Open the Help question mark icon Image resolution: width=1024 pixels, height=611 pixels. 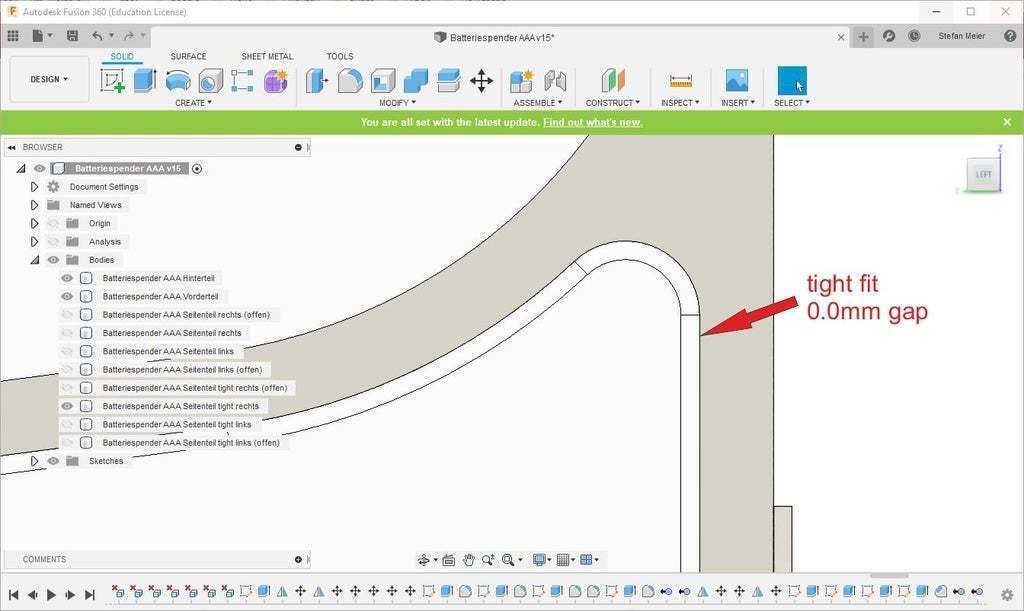pyautogui.click(x=1010, y=36)
